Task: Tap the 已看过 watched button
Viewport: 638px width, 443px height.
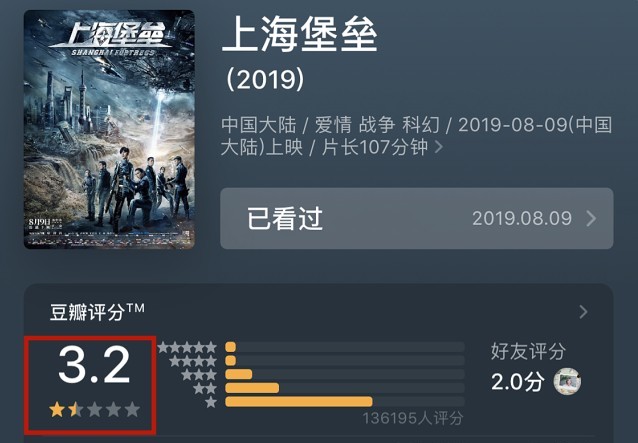Action: (417, 218)
